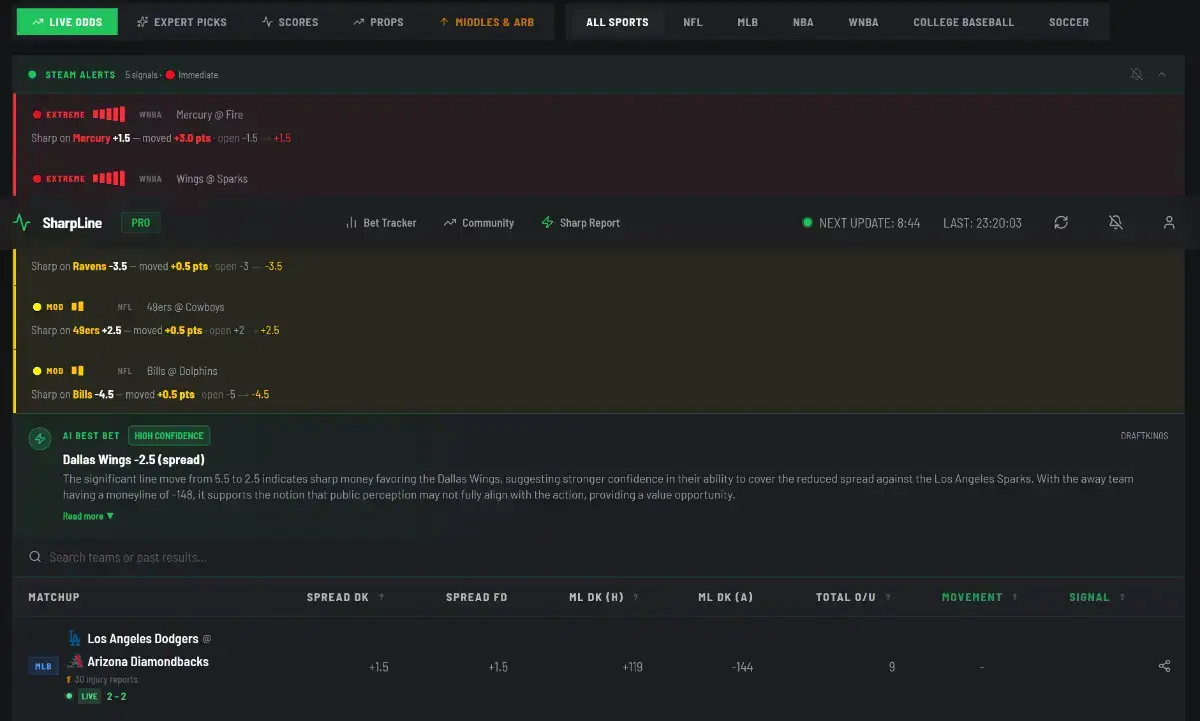Click Total O/U value 9
1200x721 pixels.
[892, 667]
